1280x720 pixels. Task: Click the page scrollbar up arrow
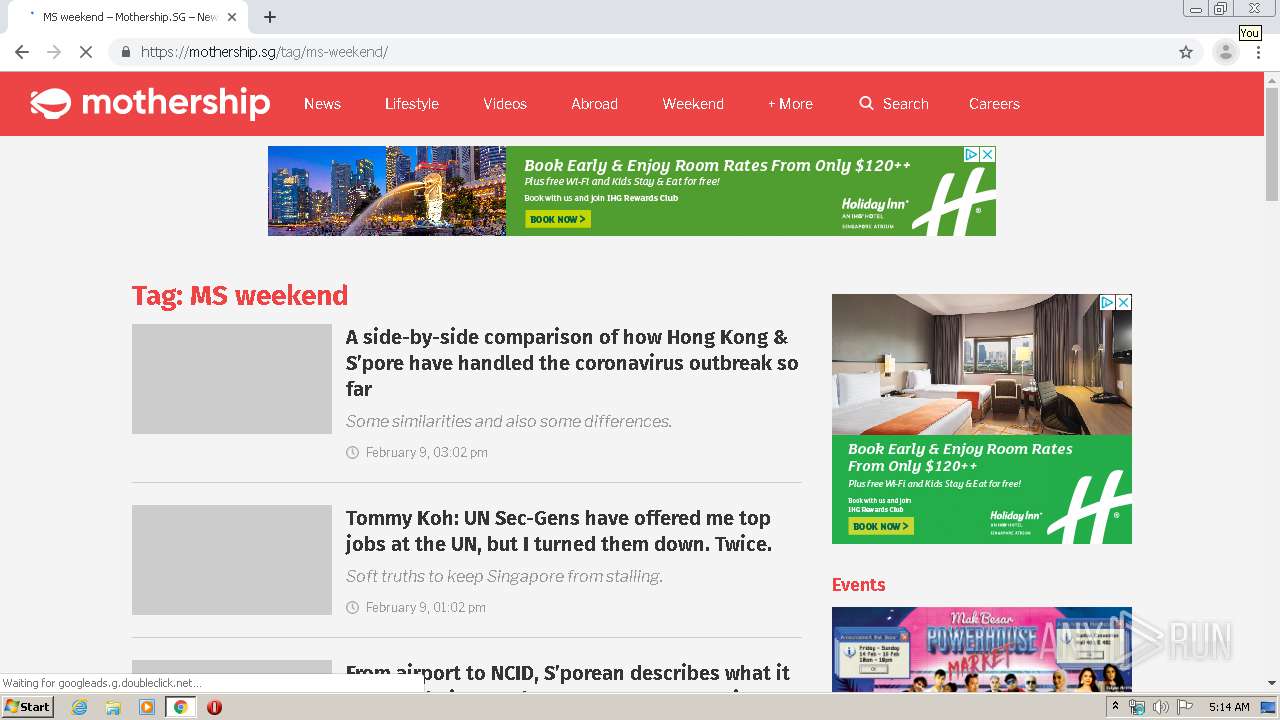click(x=1272, y=79)
